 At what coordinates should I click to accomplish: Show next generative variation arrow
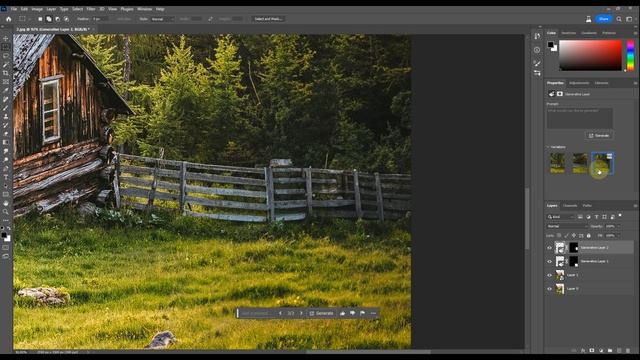tap(301, 313)
